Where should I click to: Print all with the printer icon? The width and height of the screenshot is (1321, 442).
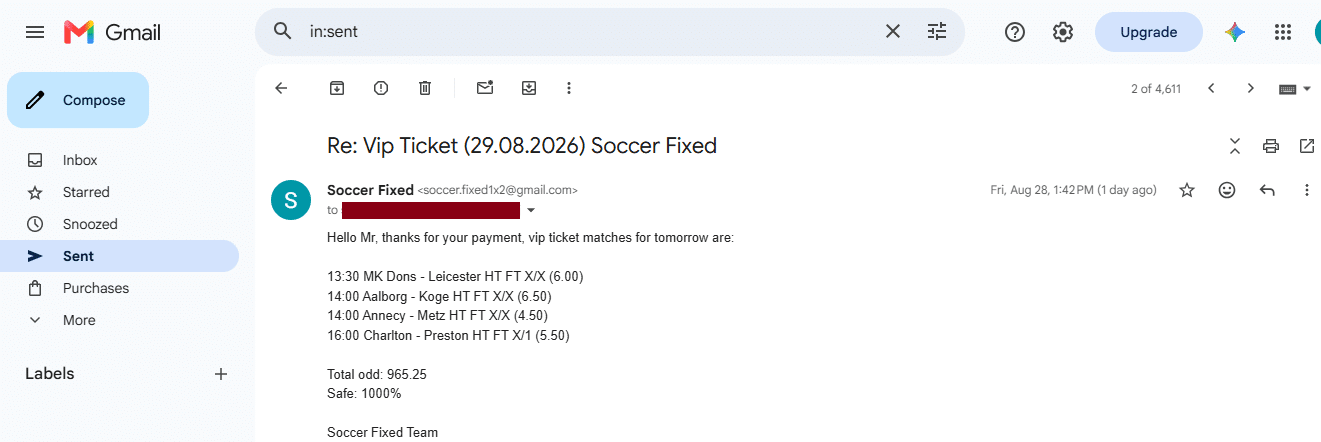pos(1271,146)
